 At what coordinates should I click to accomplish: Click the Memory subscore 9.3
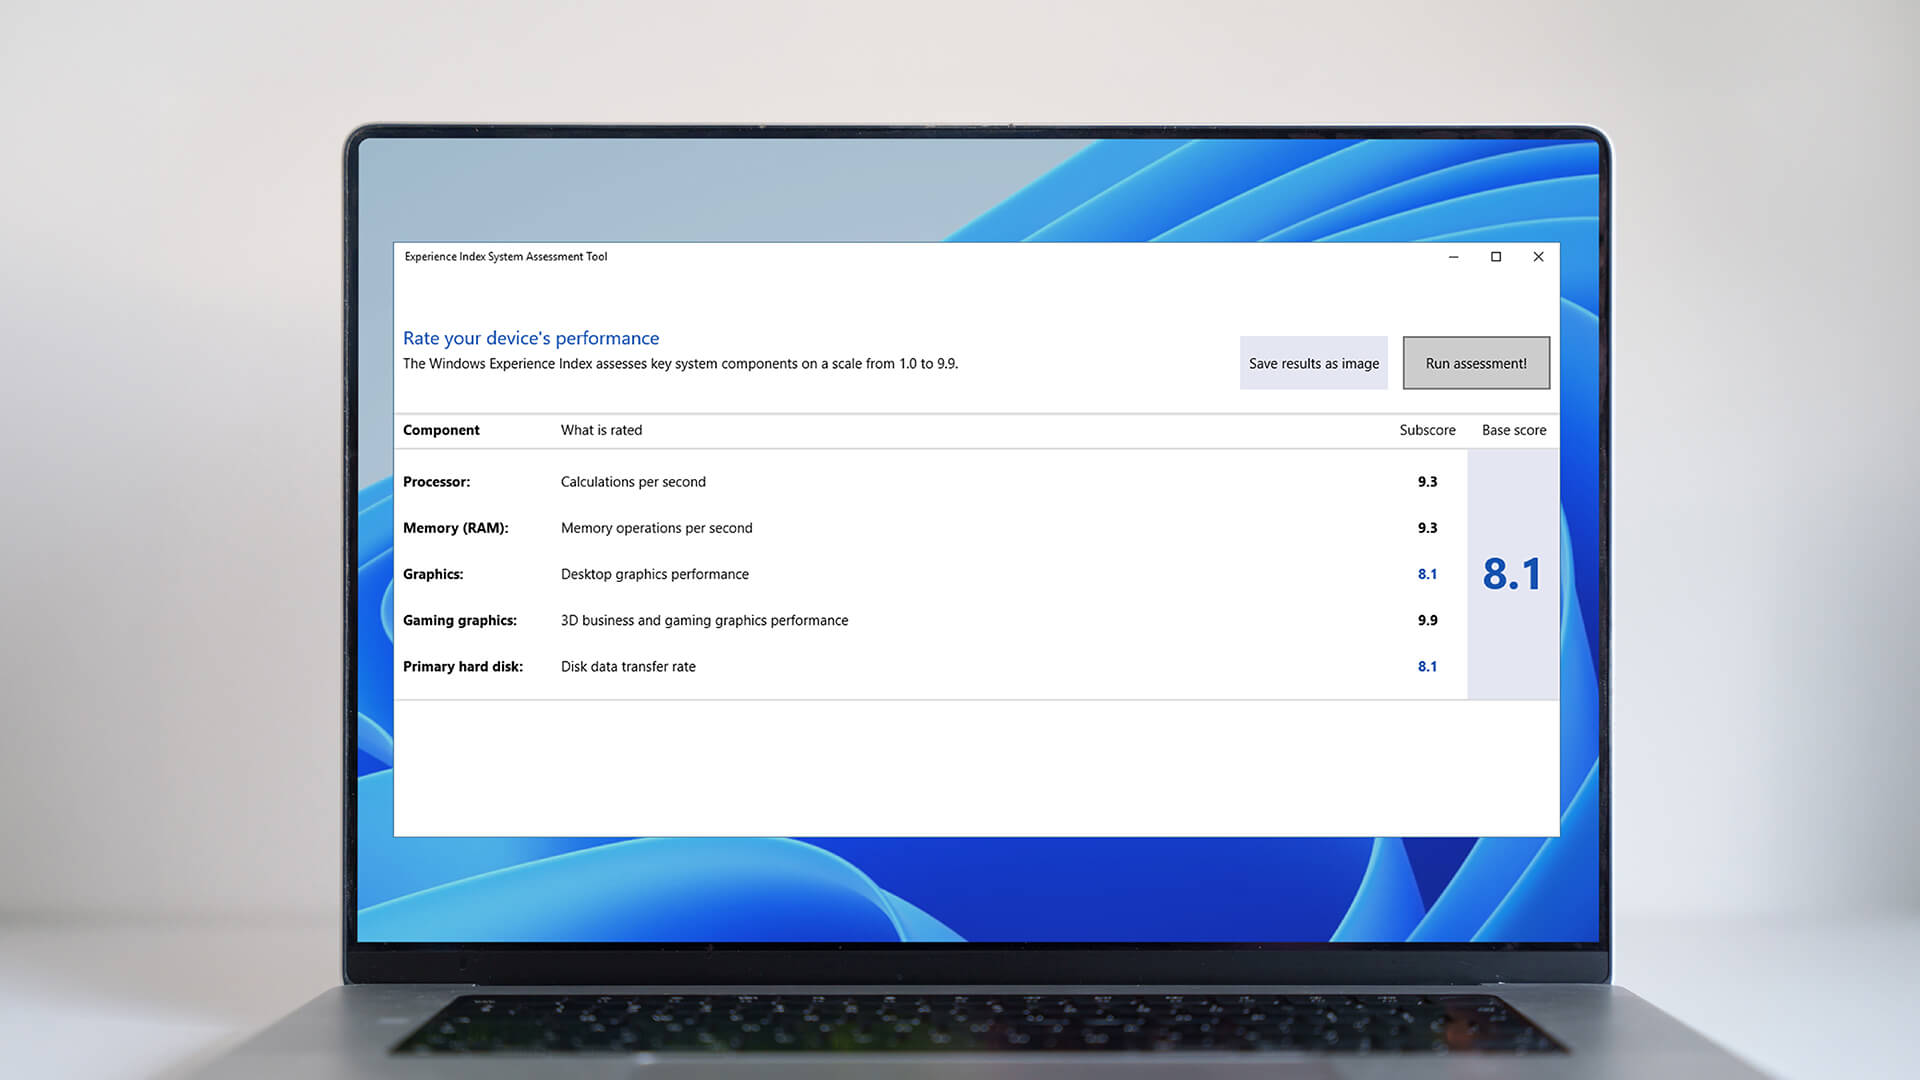[x=1427, y=528]
